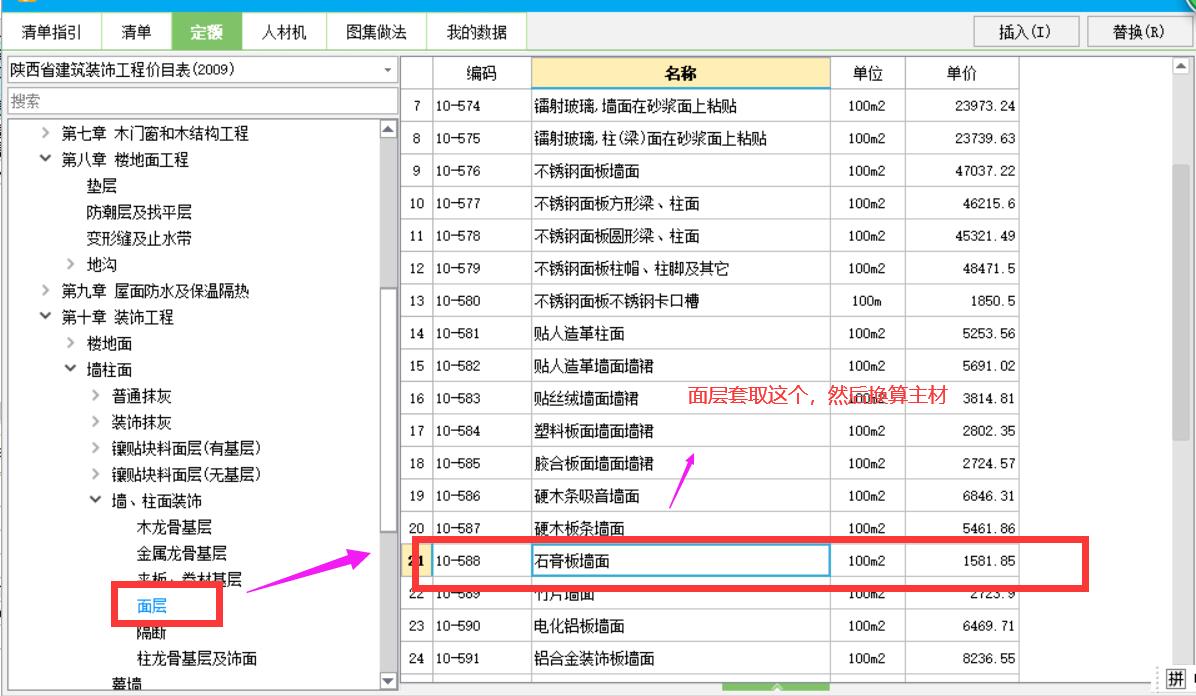Expand 第七章 木门窗和木结构工程 node
The height and width of the screenshot is (696, 1196).
pos(45,133)
